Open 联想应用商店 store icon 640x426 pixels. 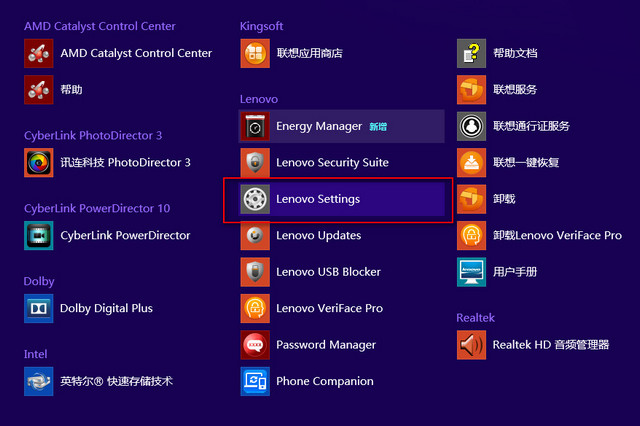click(x=255, y=53)
